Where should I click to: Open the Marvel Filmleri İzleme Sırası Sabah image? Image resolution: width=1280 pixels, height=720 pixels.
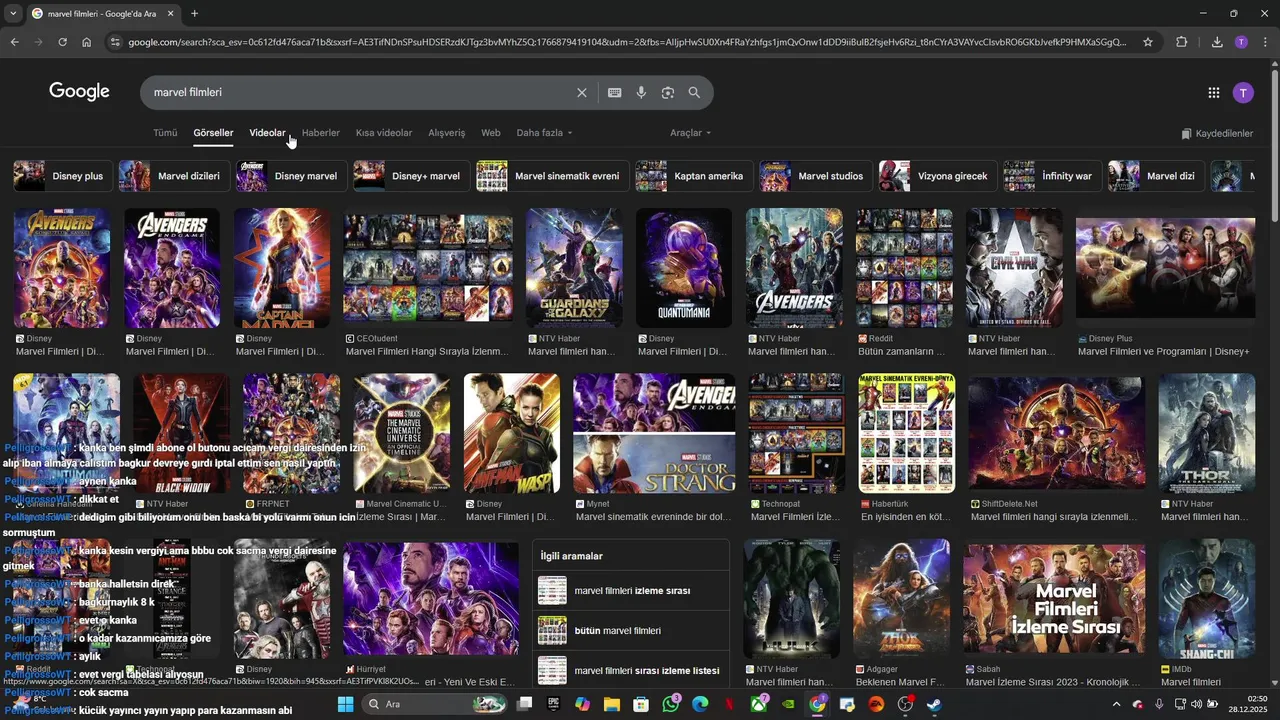pyautogui.click(x=1054, y=600)
